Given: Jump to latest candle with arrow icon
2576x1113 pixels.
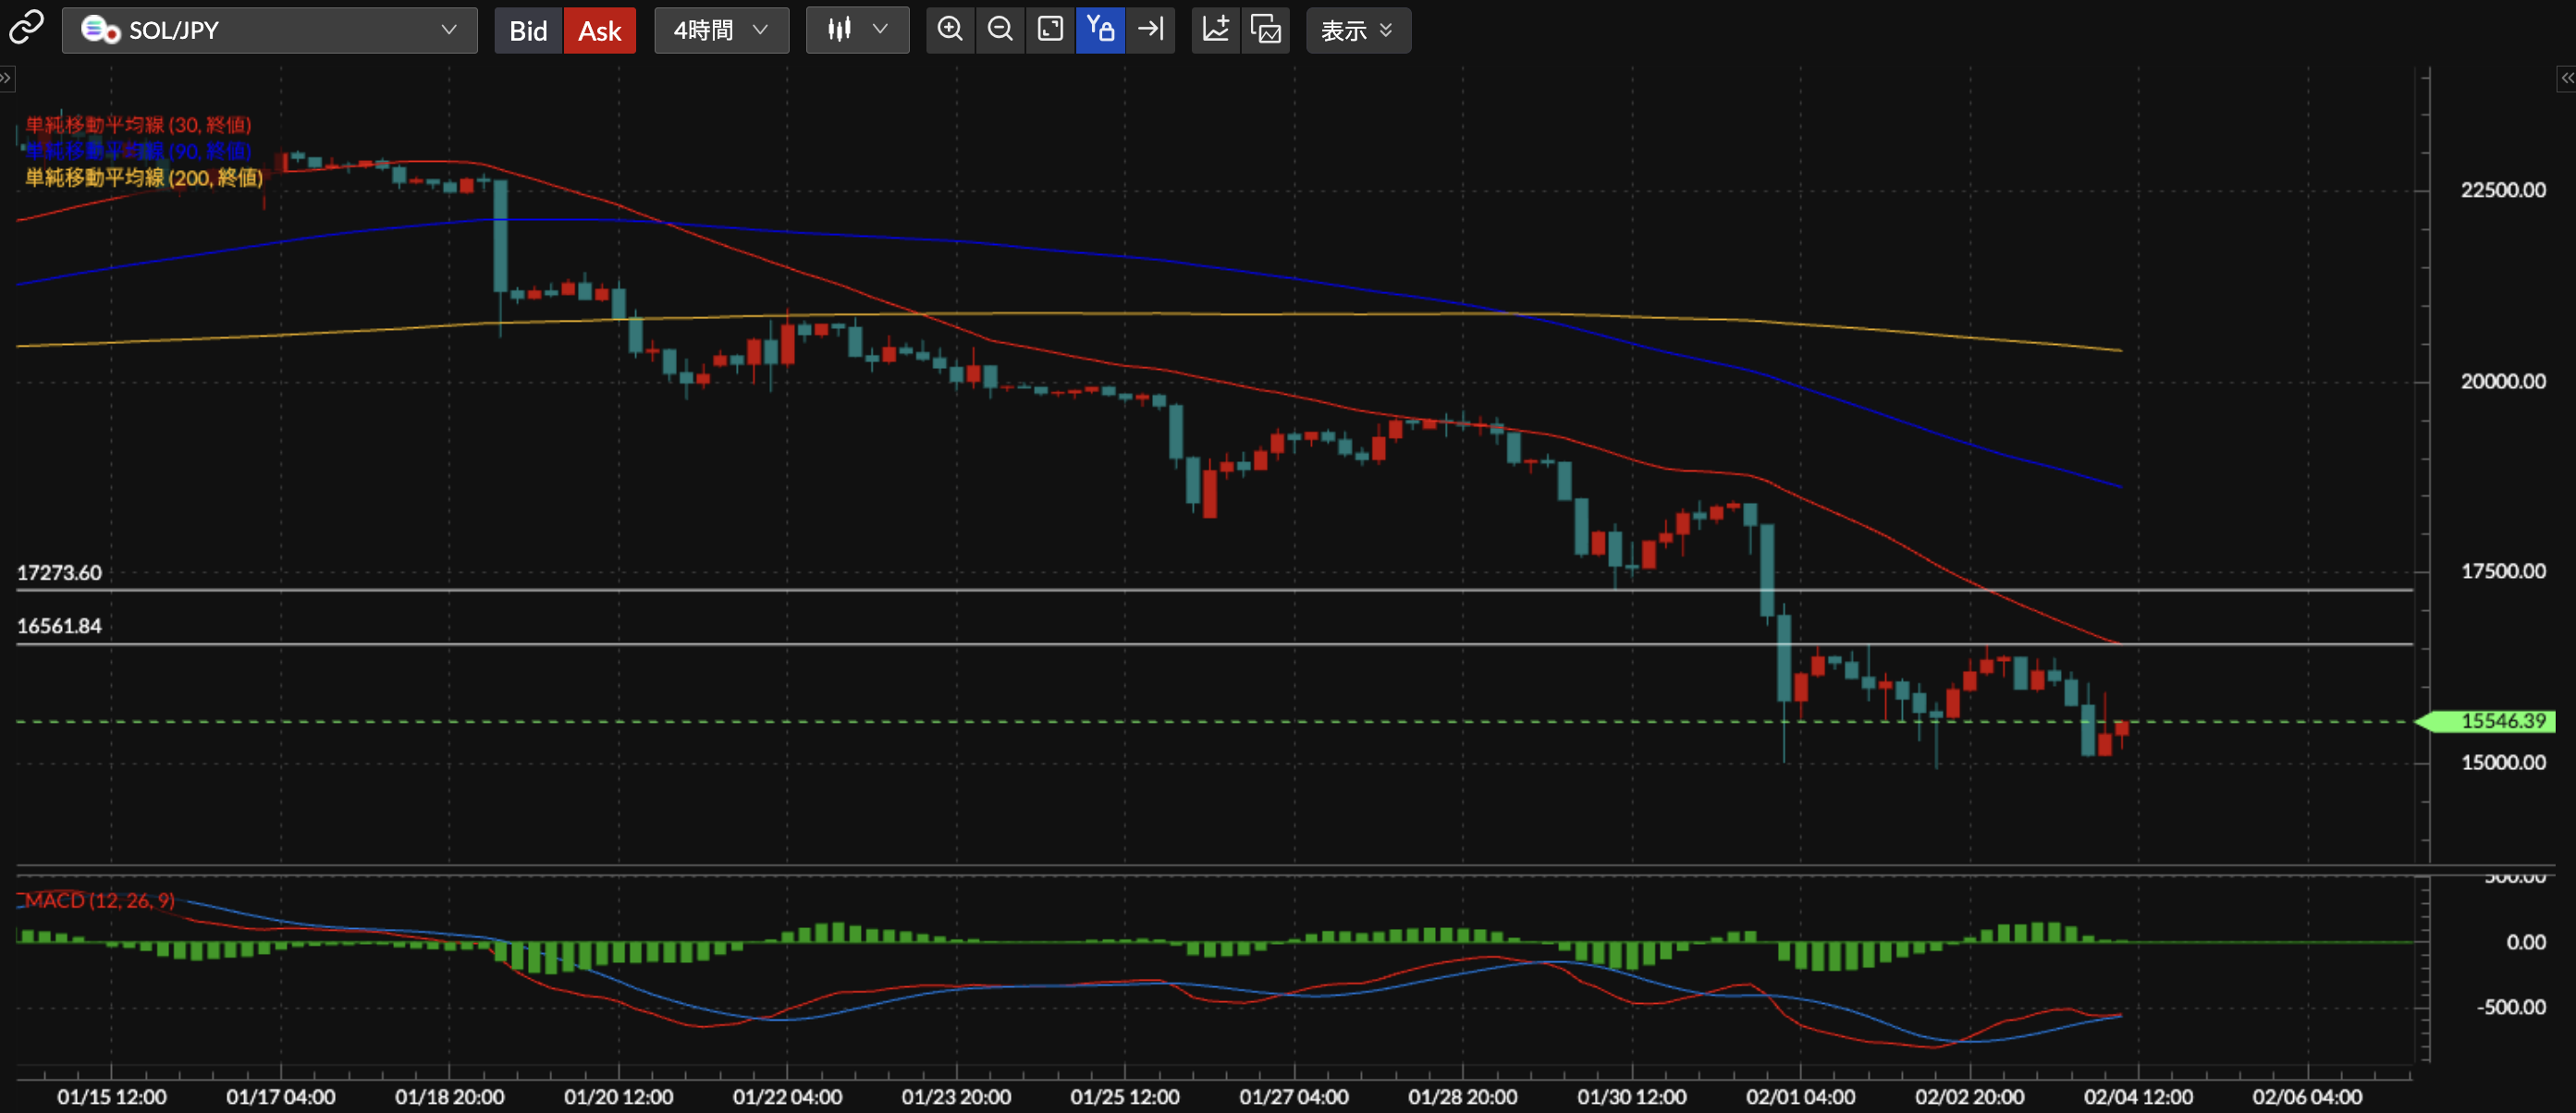Looking at the screenshot, I should click(1150, 29).
